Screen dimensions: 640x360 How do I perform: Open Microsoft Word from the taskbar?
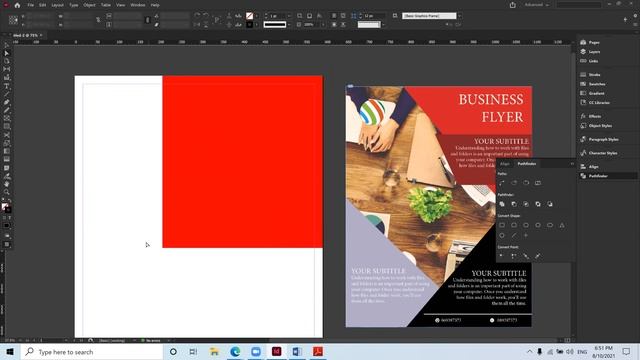[x=297, y=351]
